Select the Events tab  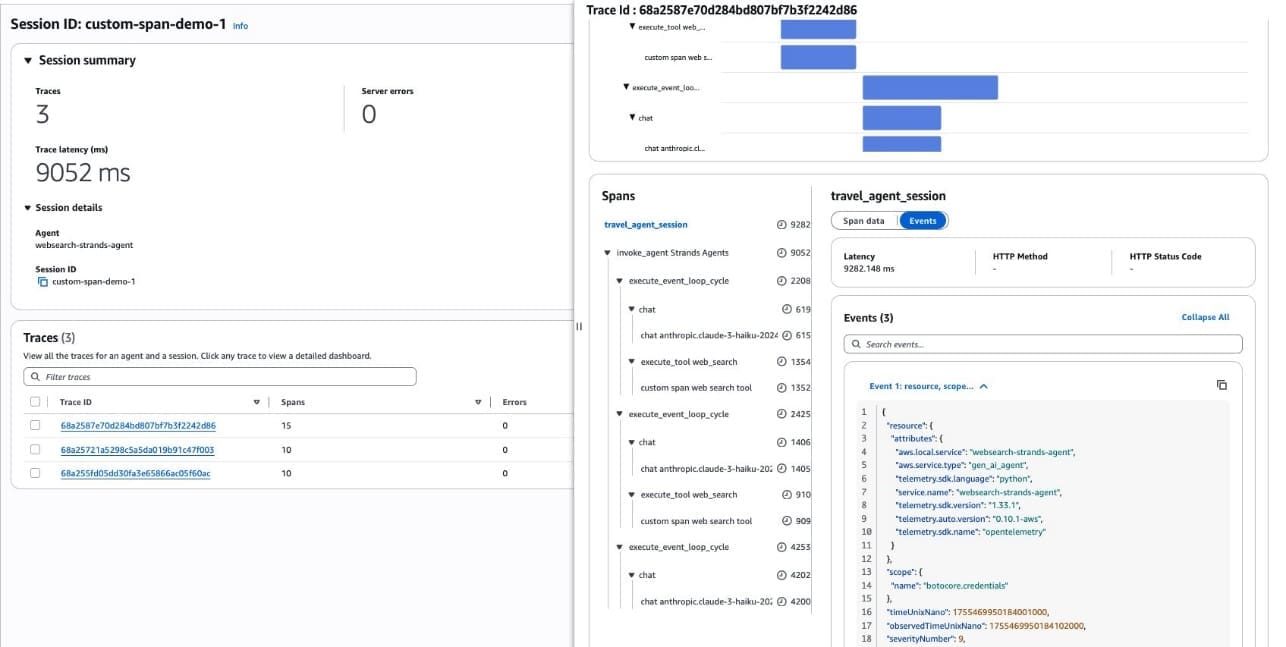[x=922, y=221]
